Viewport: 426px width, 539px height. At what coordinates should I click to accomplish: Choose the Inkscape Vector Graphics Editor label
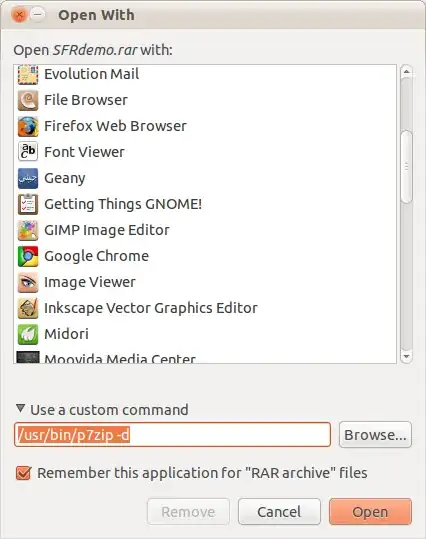coord(151,308)
